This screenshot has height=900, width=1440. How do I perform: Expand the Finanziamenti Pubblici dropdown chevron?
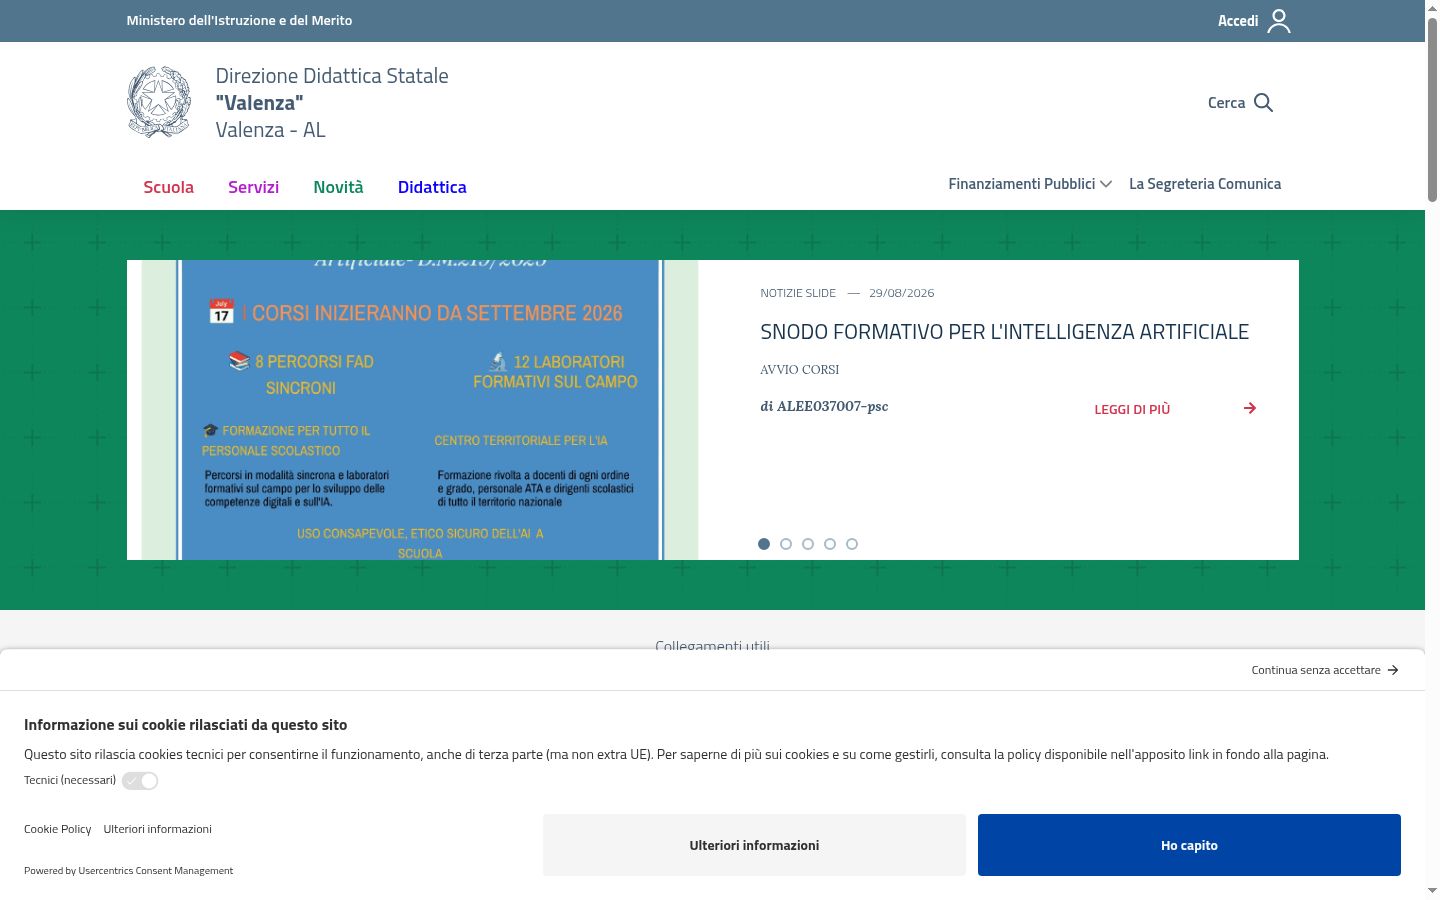pos(1106,184)
